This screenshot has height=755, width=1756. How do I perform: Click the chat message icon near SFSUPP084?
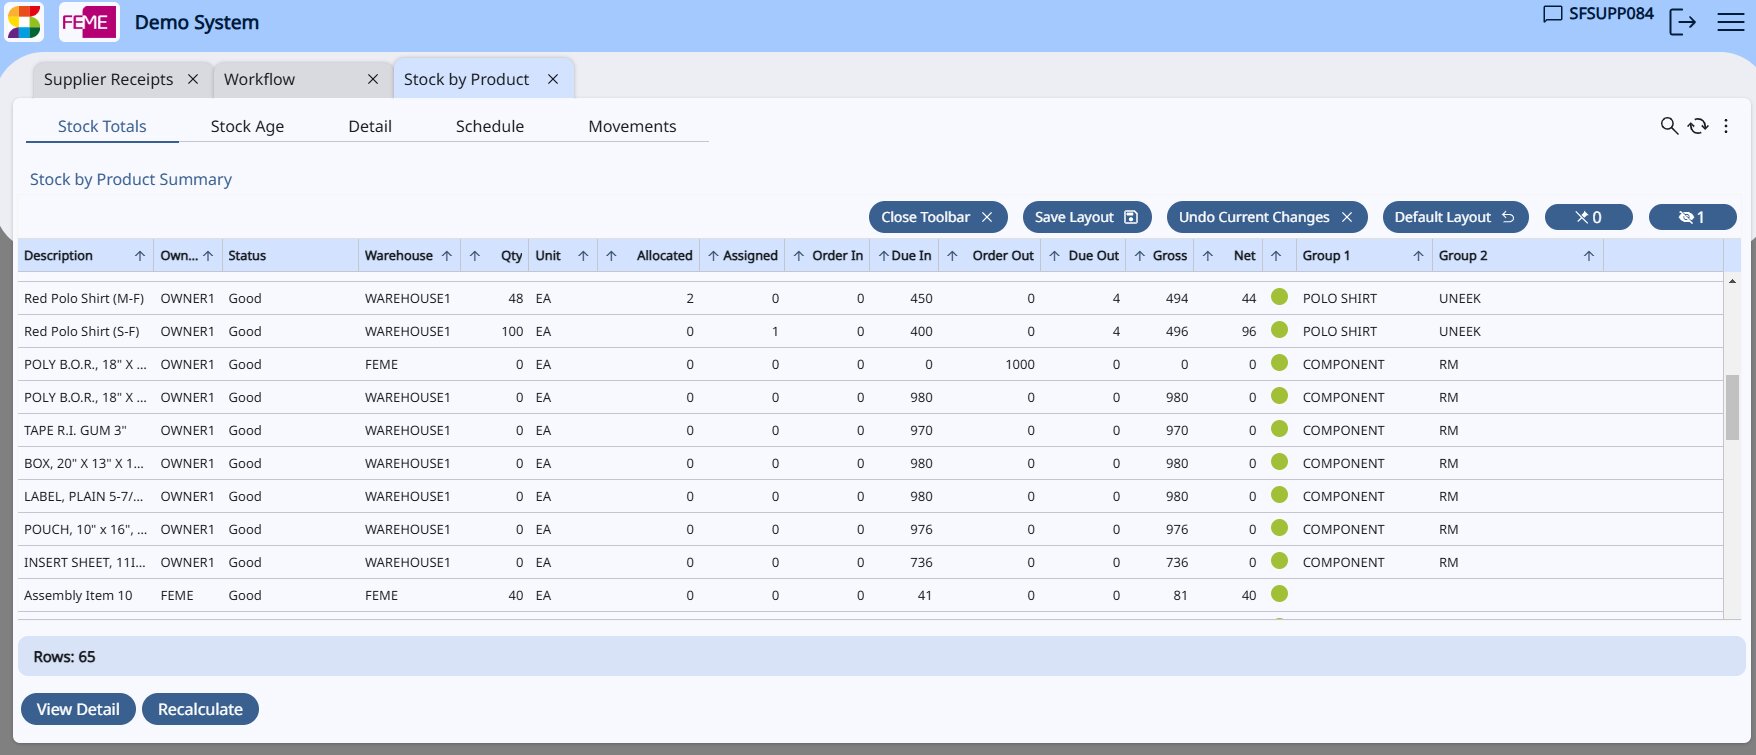(x=1552, y=14)
